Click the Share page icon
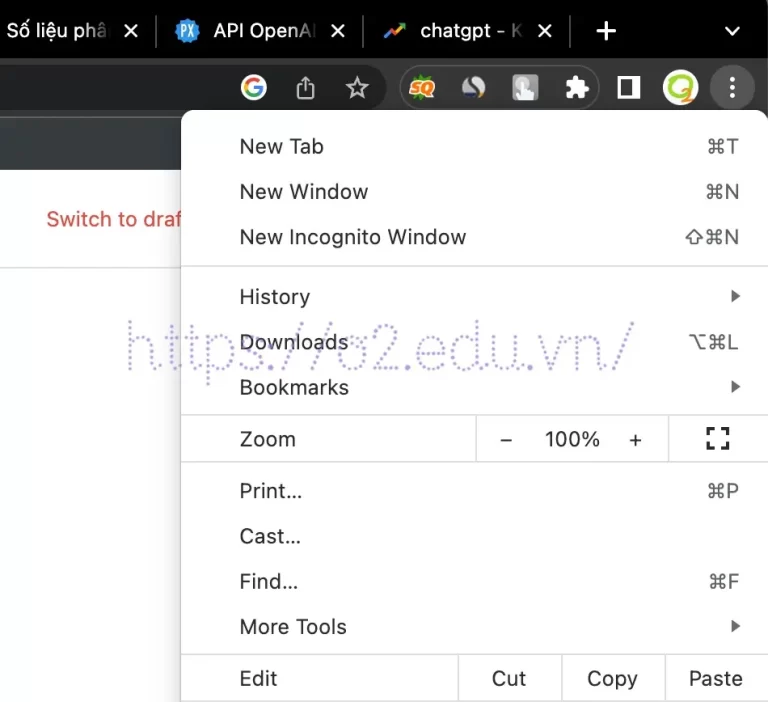The width and height of the screenshot is (768, 702). (305, 88)
